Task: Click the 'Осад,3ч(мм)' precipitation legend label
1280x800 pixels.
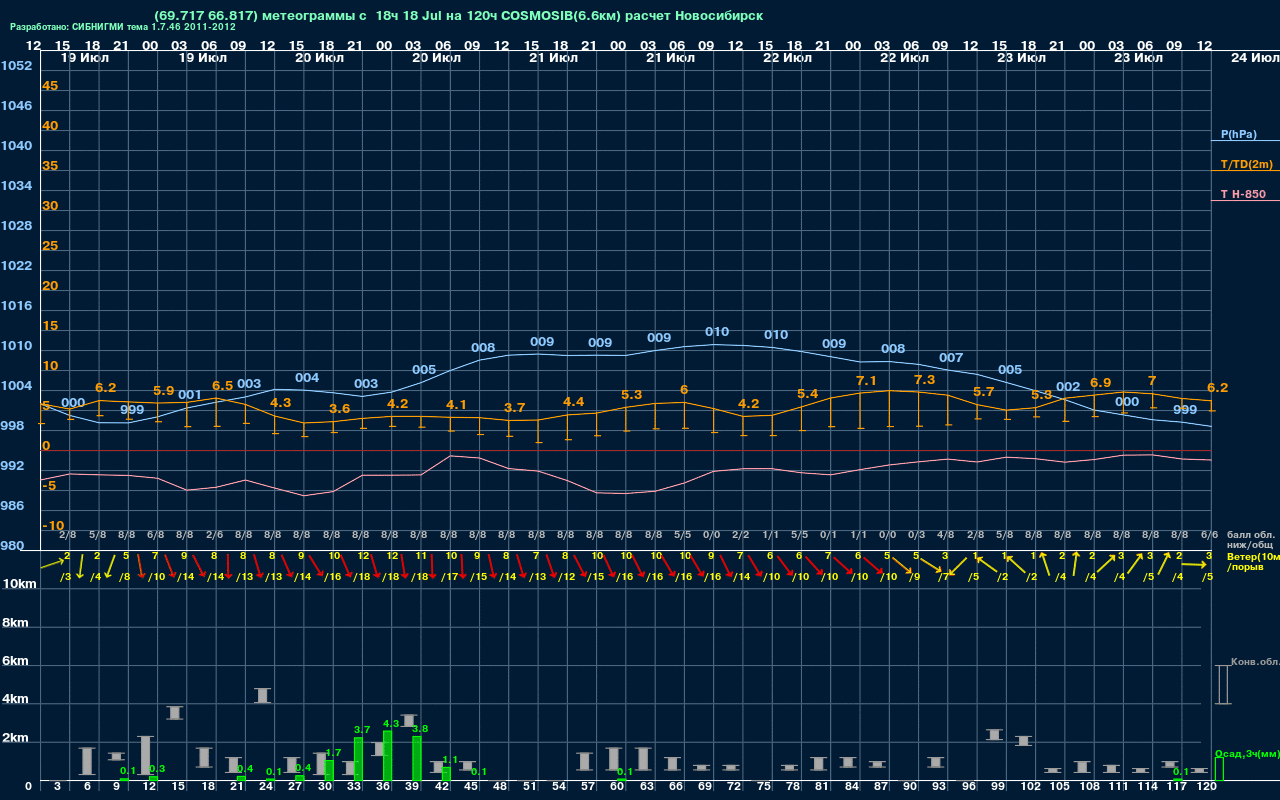Action: click(x=1247, y=753)
